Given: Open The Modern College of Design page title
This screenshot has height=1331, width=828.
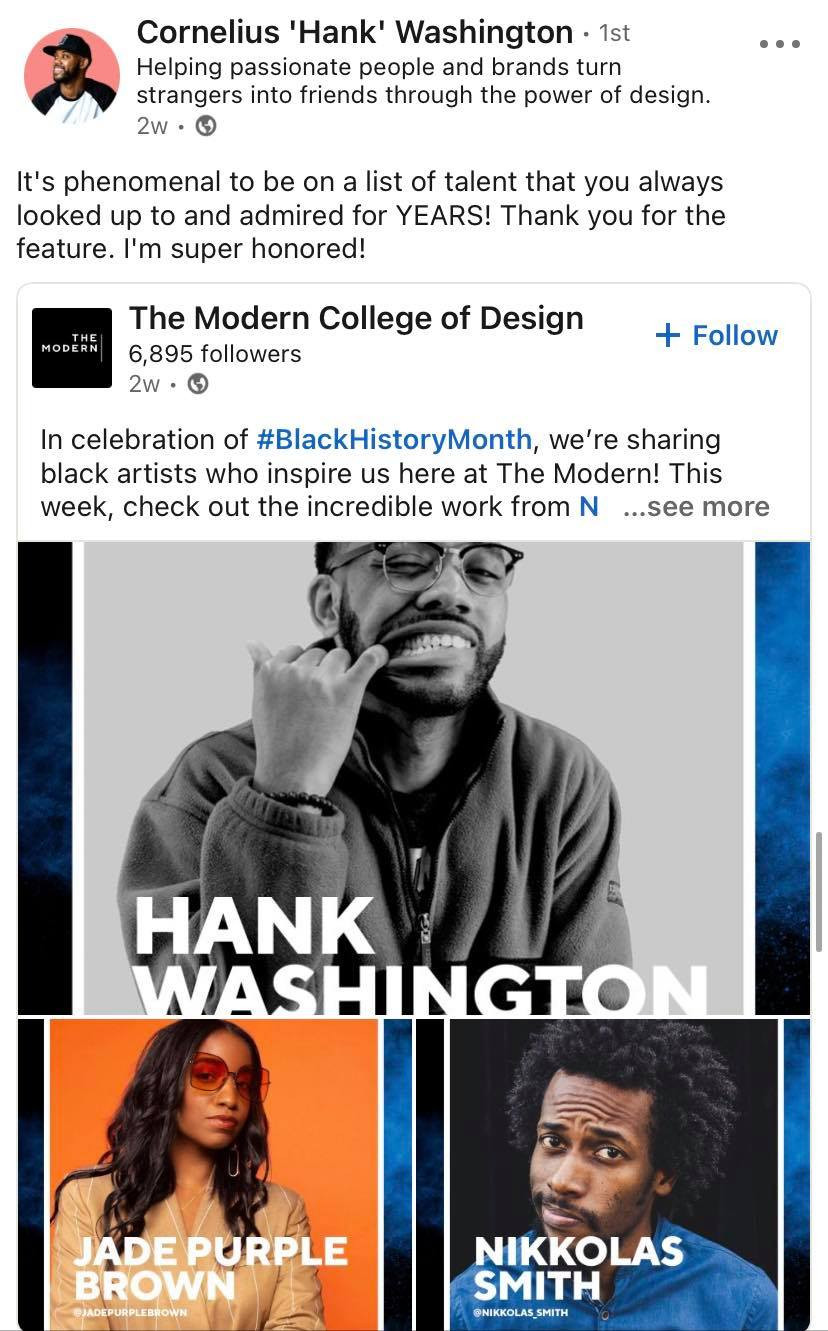Looking at the screenshot, I should coord(356,318).
